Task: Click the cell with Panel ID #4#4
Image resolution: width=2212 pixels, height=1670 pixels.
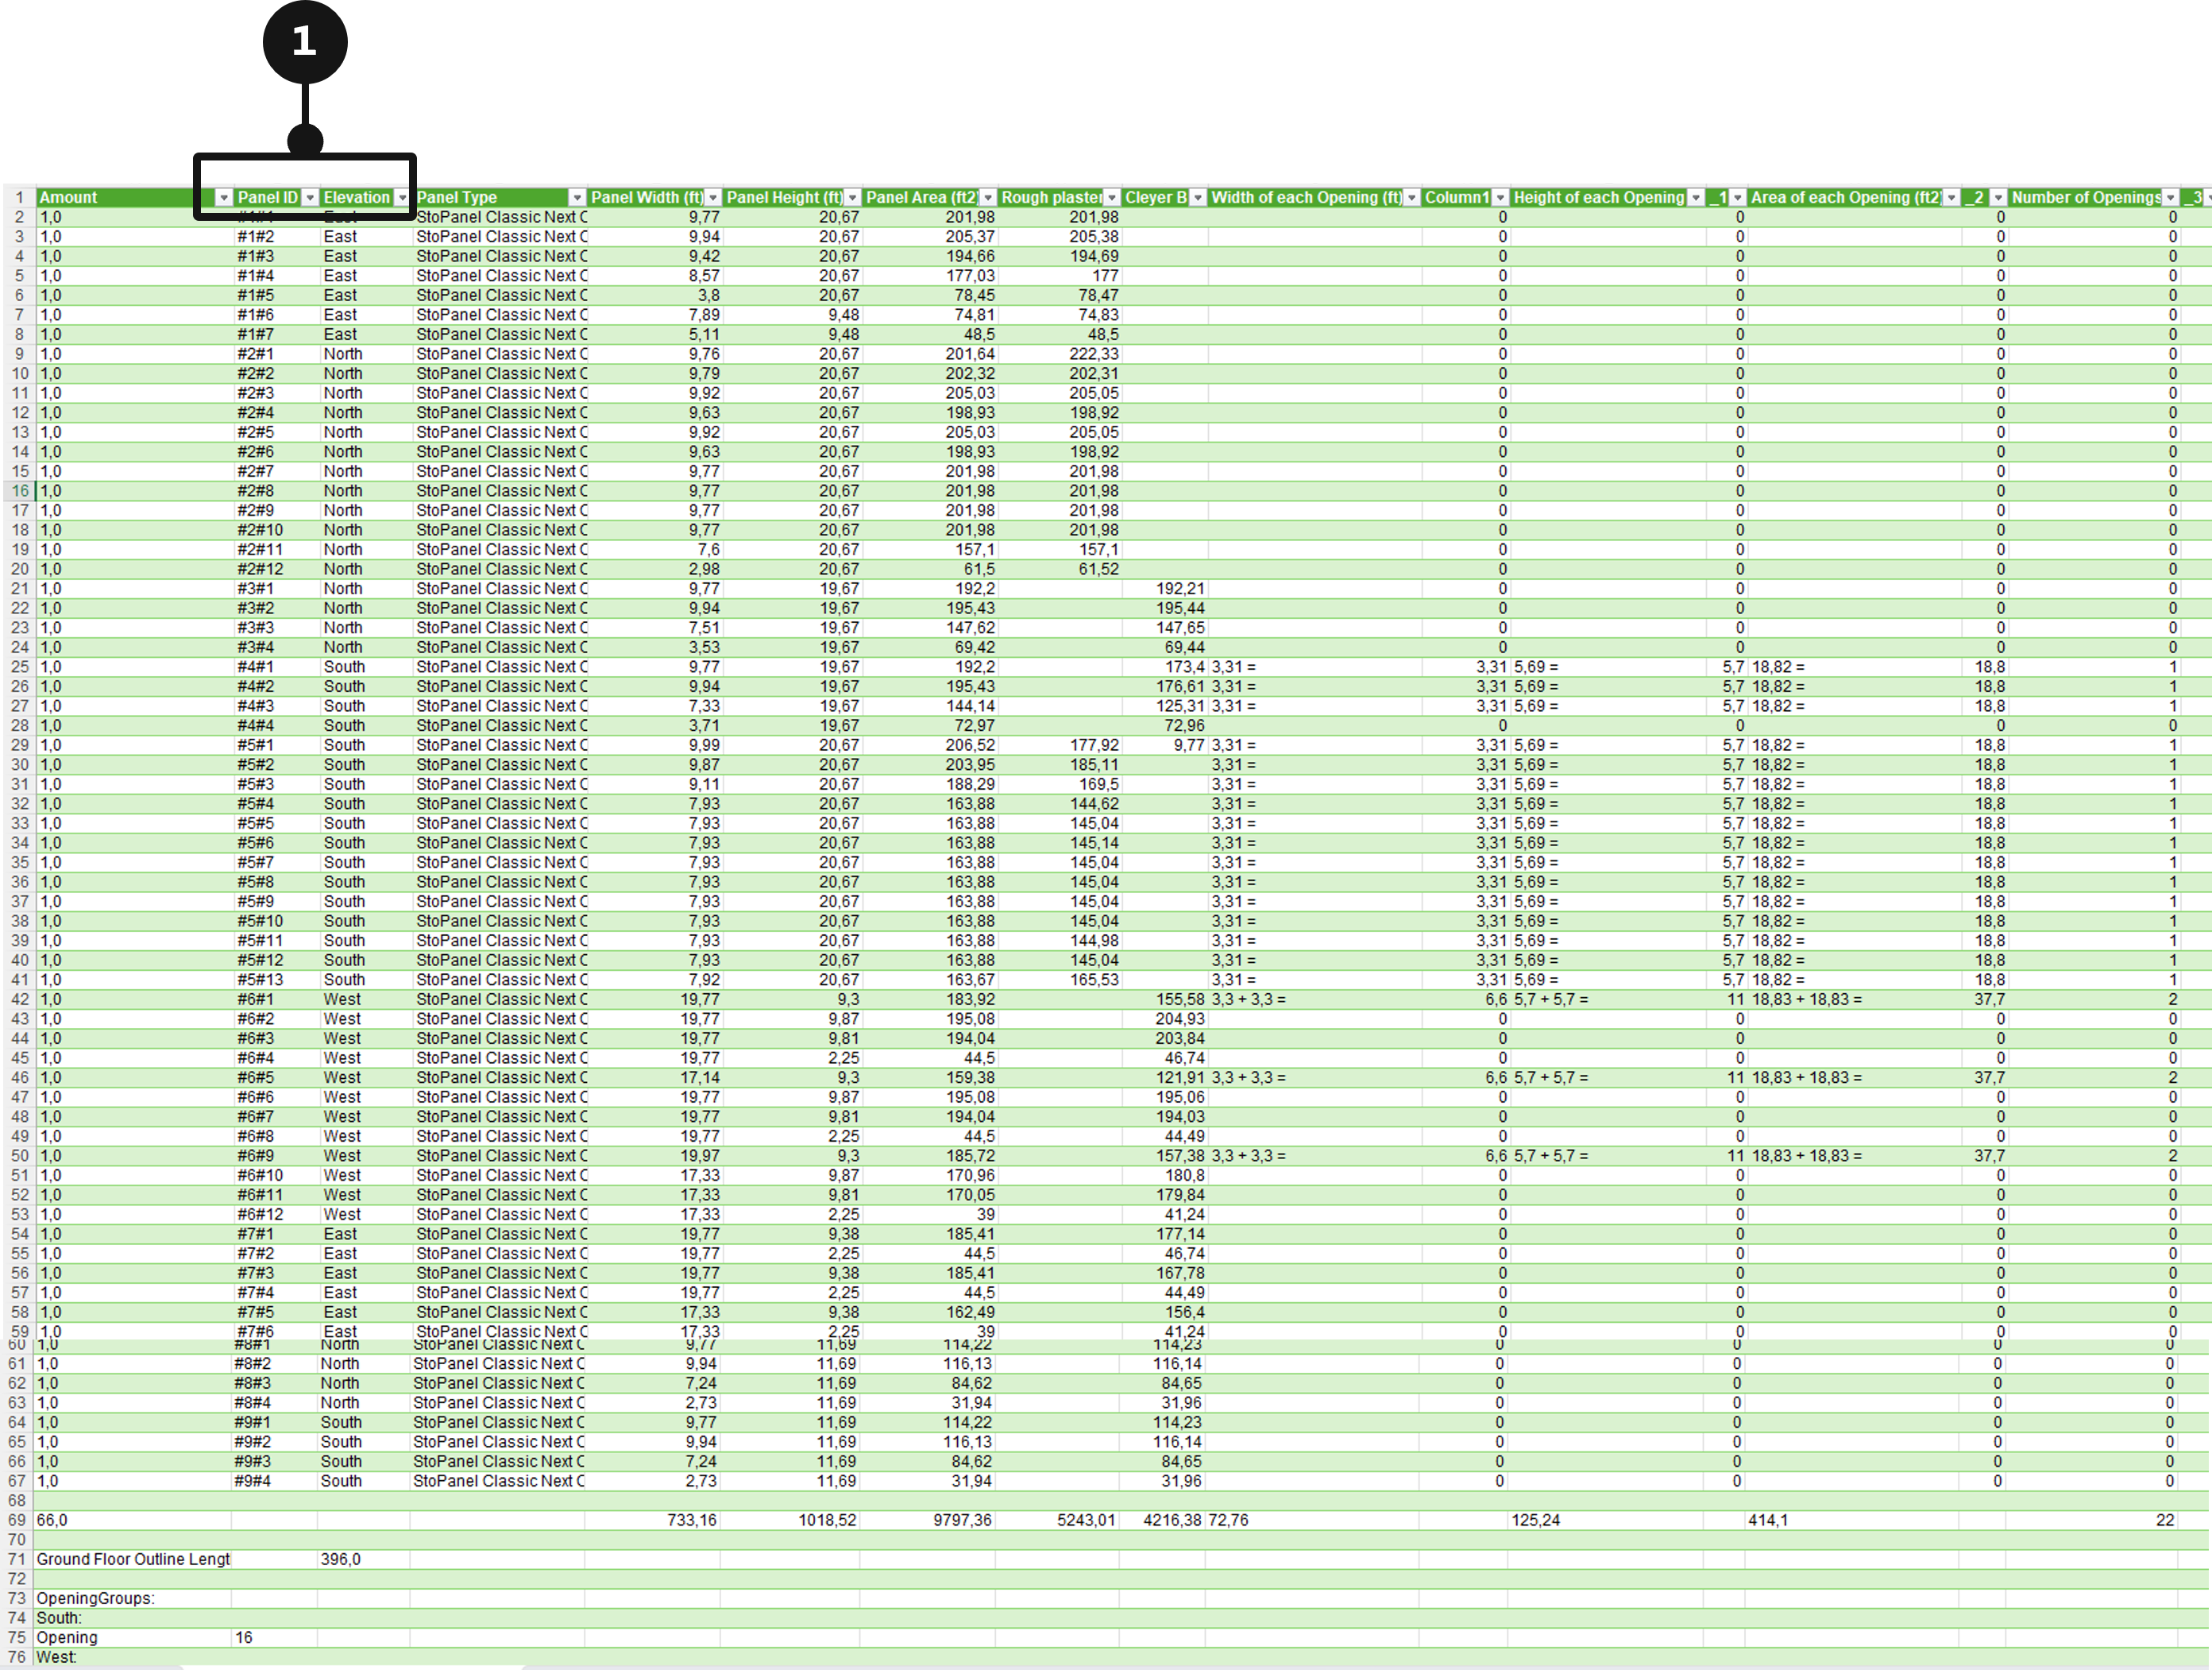Action: coord(276,726)
